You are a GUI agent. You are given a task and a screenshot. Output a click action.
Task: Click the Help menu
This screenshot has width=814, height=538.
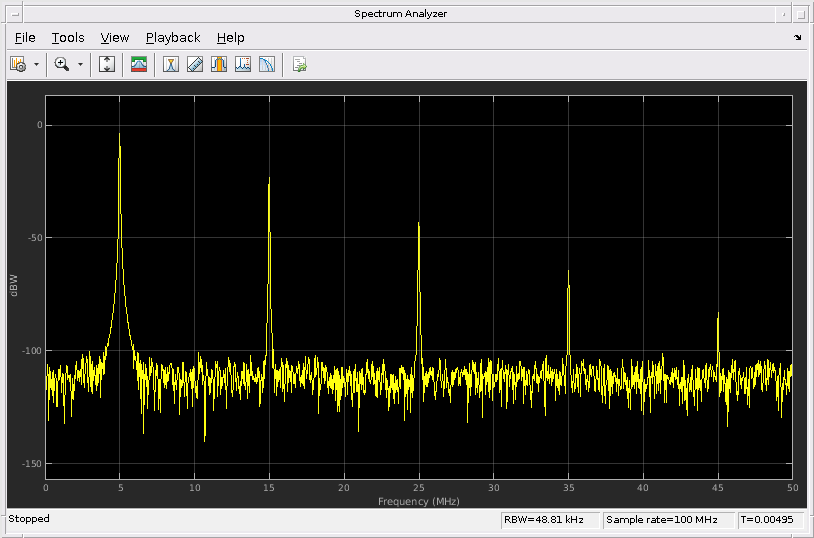(230, 38)
